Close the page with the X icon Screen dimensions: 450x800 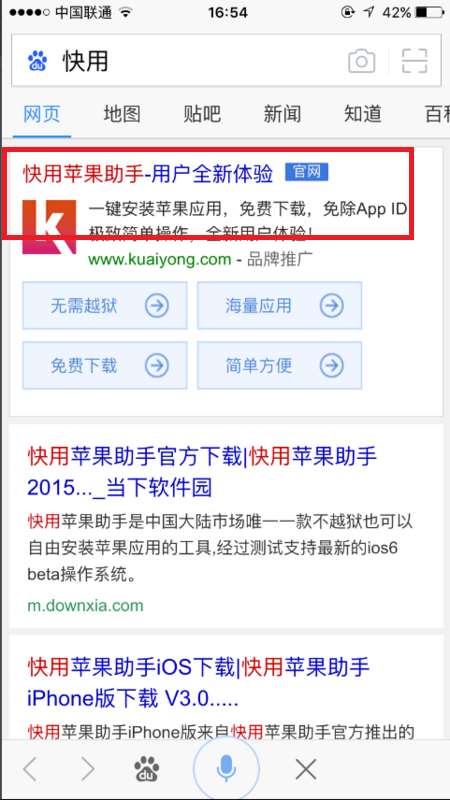click(306, 769)
